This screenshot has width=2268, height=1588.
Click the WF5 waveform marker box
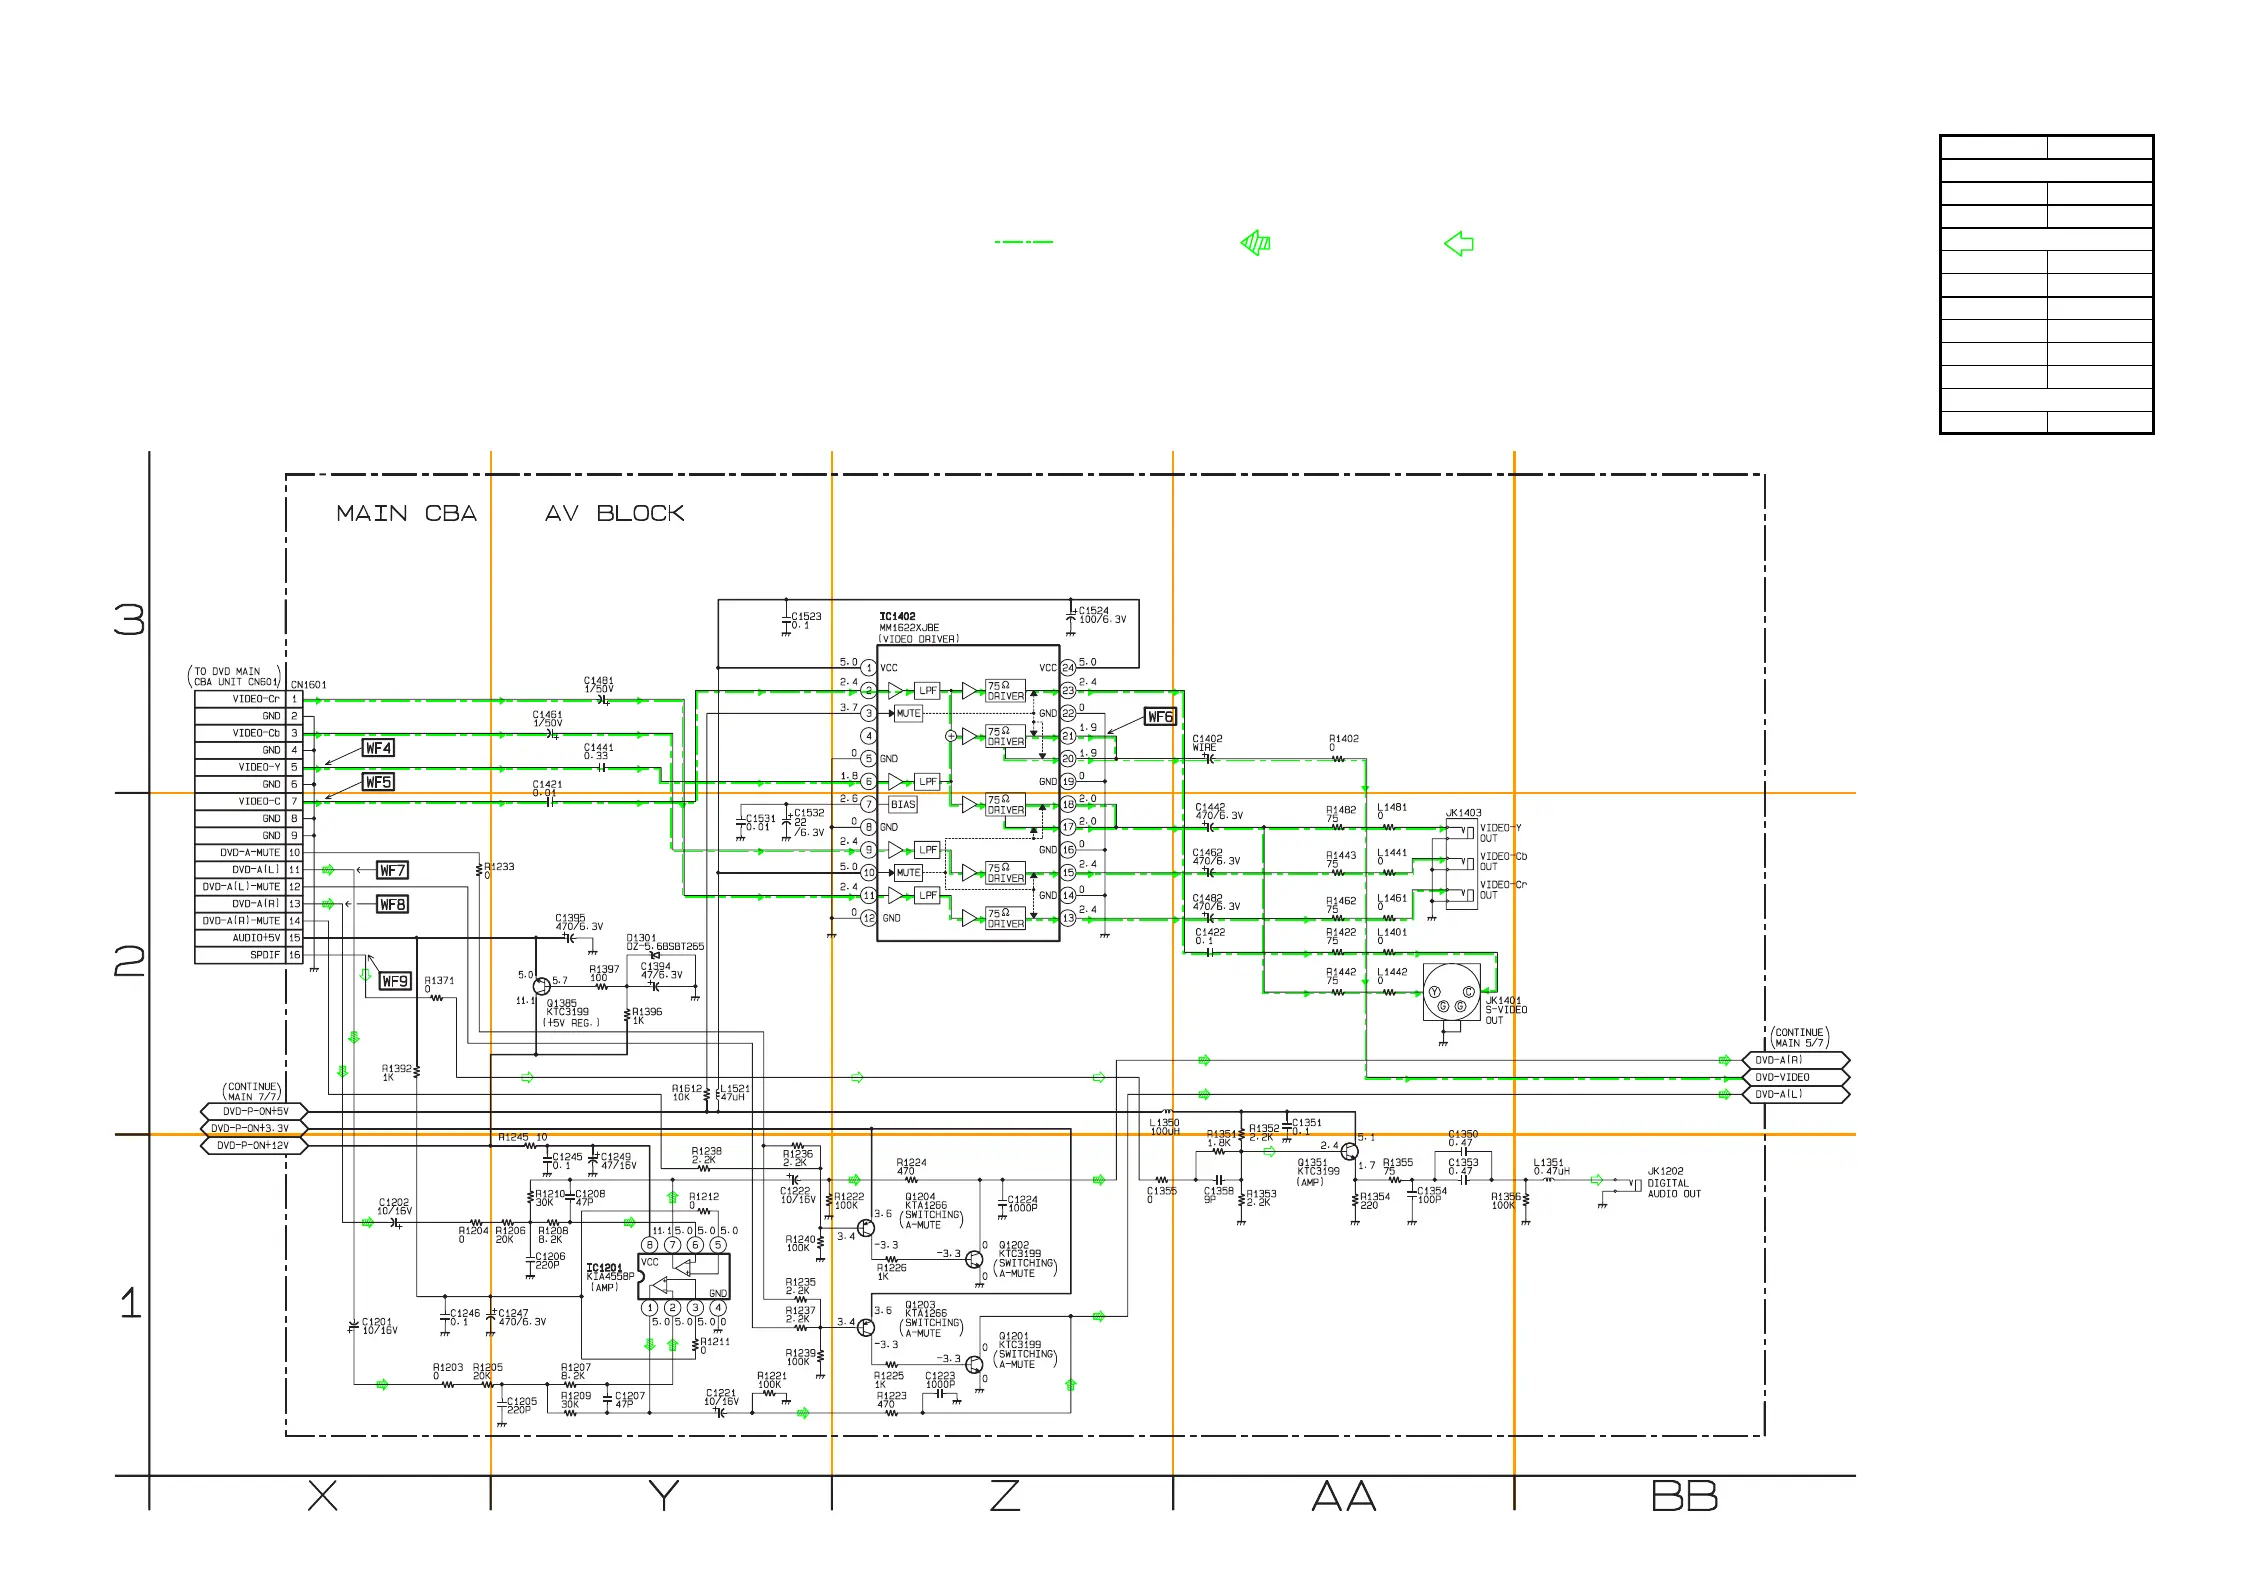click(x=378, y=782)
